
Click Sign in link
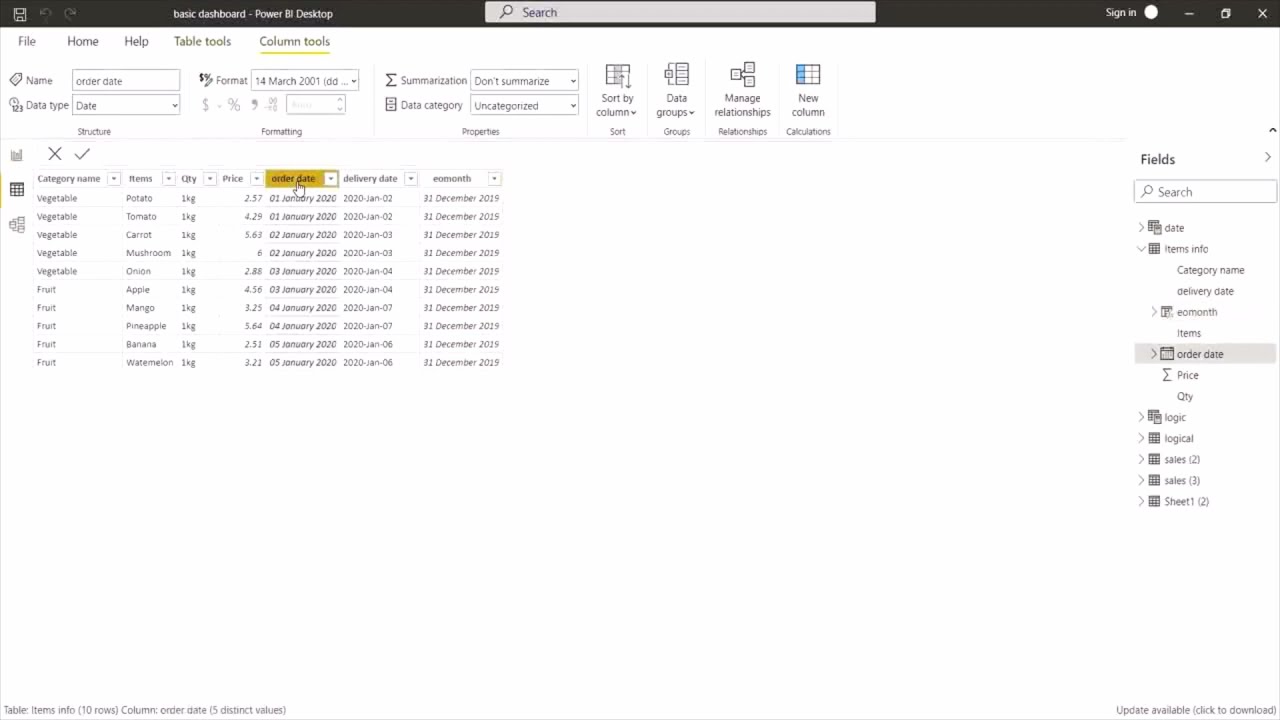click(x=1121, y=13)
